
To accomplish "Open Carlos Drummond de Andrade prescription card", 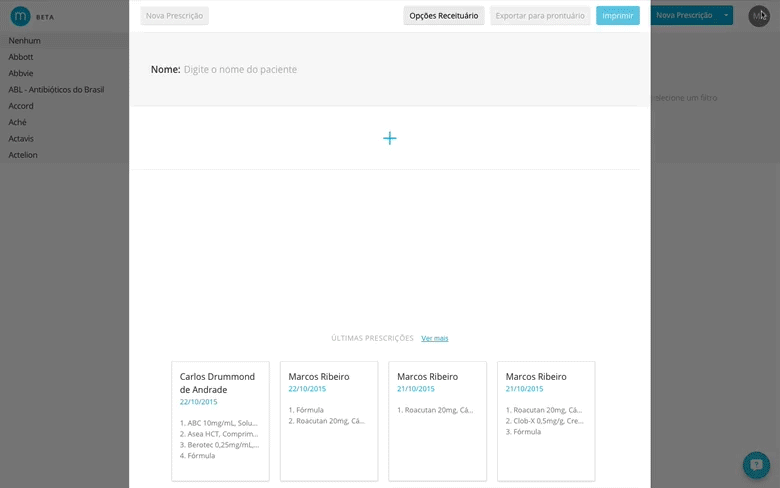I will (x=220, y=421).
